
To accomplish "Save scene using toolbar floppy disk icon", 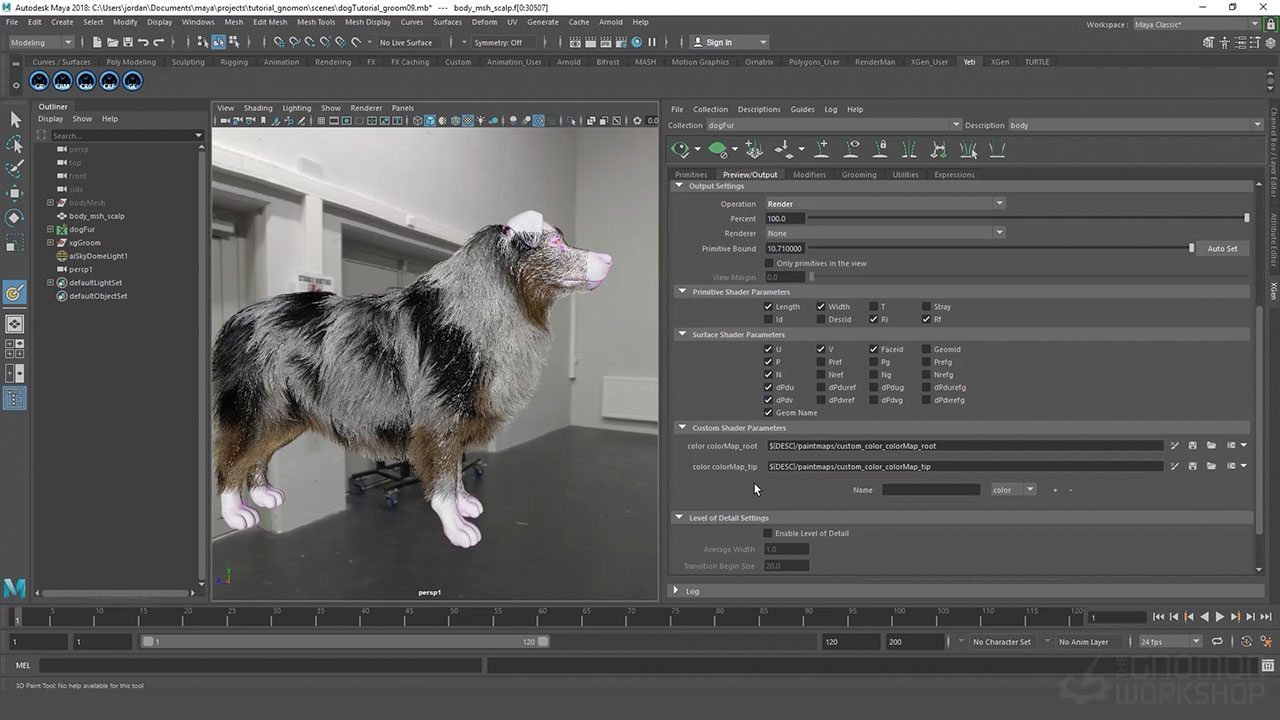I will (x=127, y=42).
